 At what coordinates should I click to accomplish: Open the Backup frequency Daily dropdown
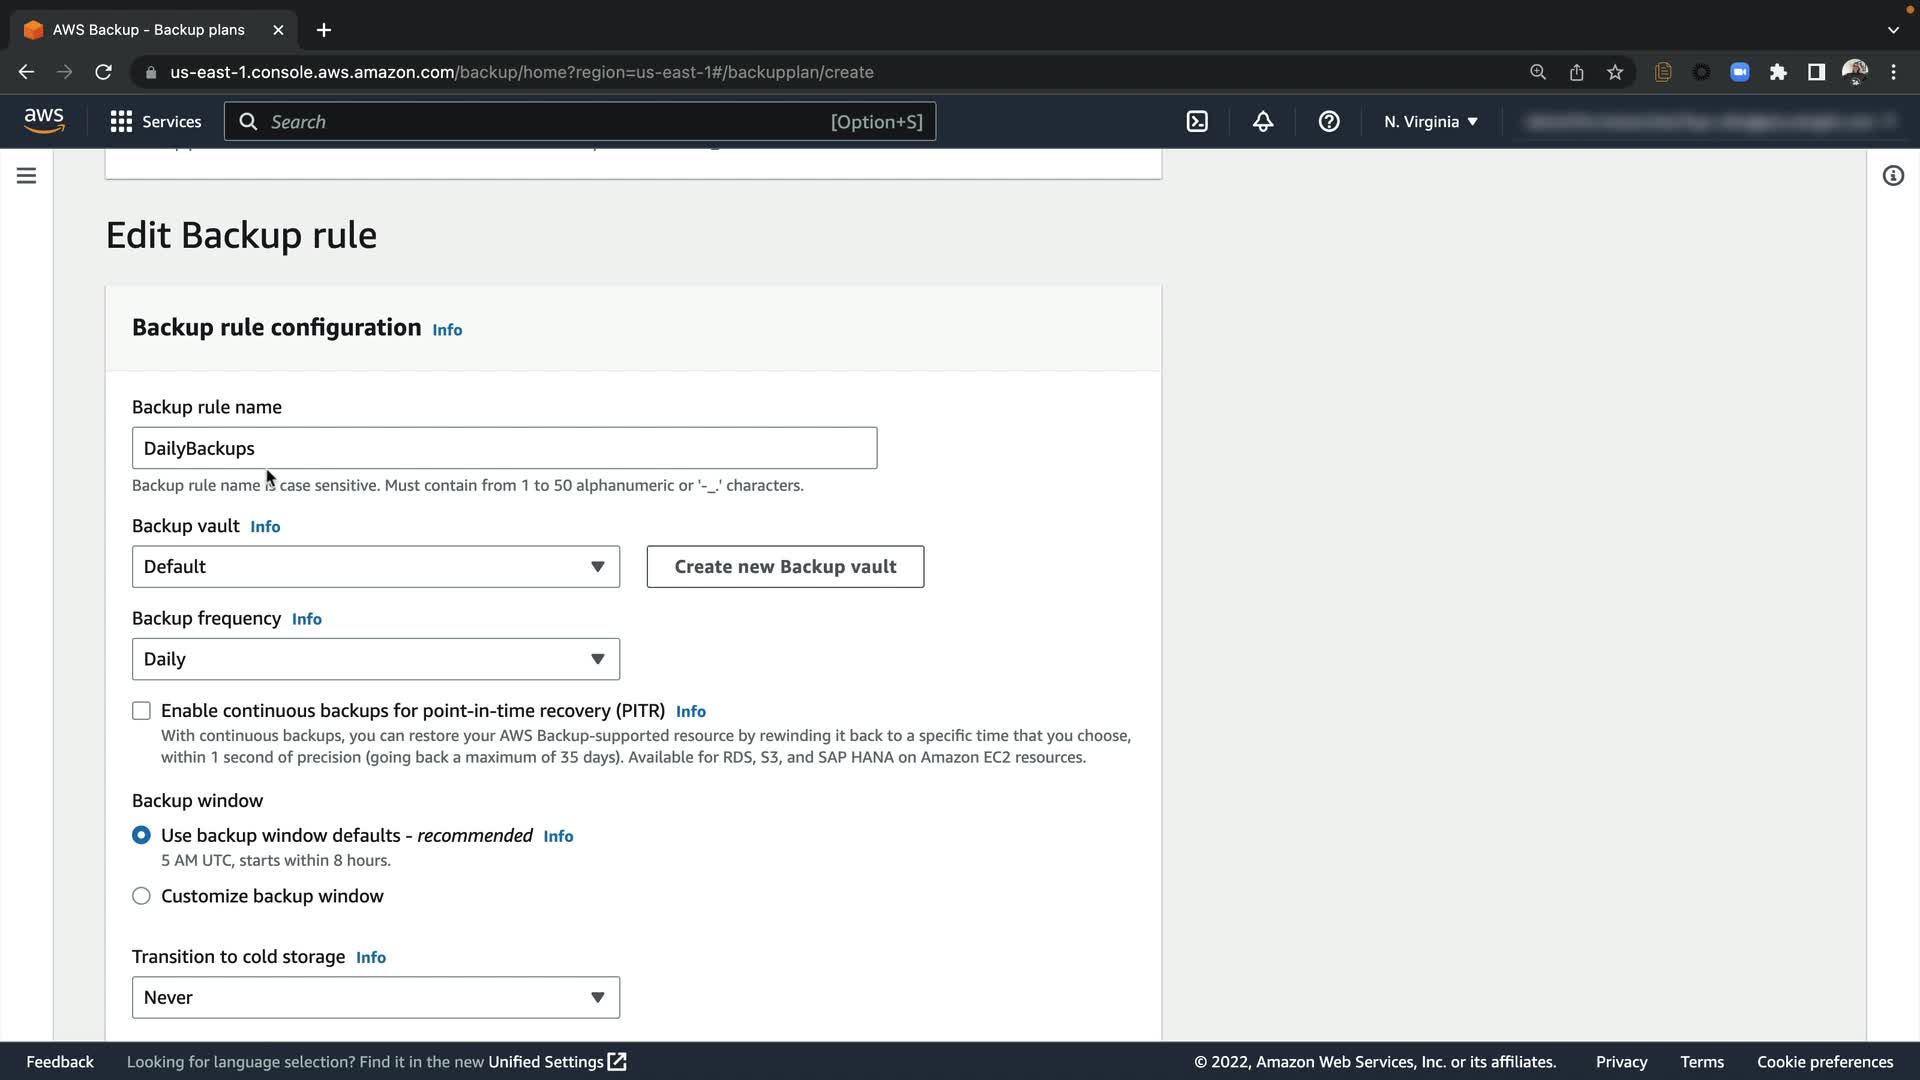tap(375, 659)
